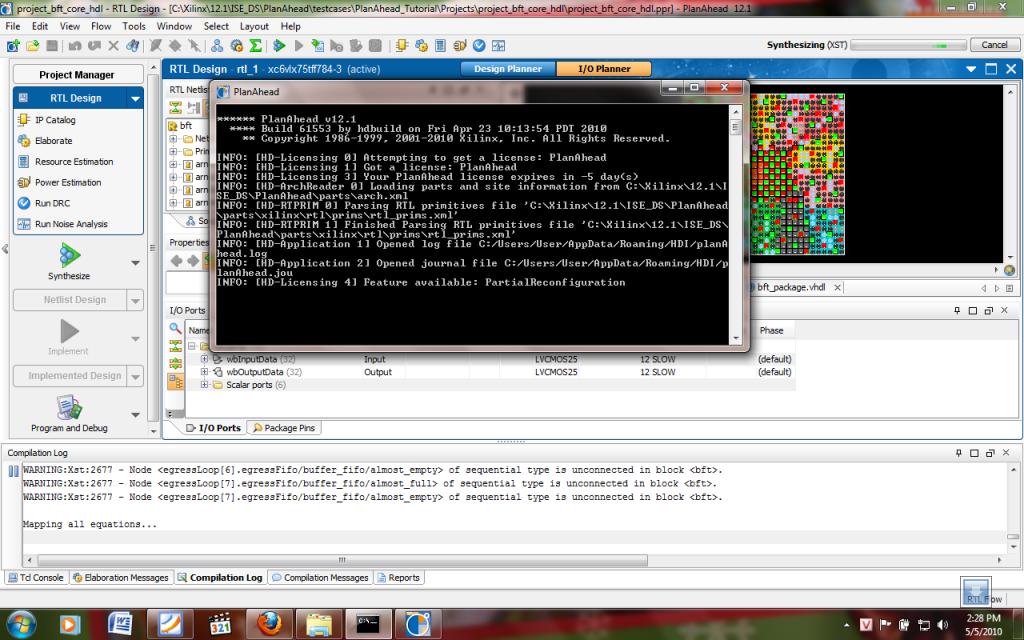Pin the Compilation Log panel
Screen dimensions: 1024x640
click(x=958, y=453)
